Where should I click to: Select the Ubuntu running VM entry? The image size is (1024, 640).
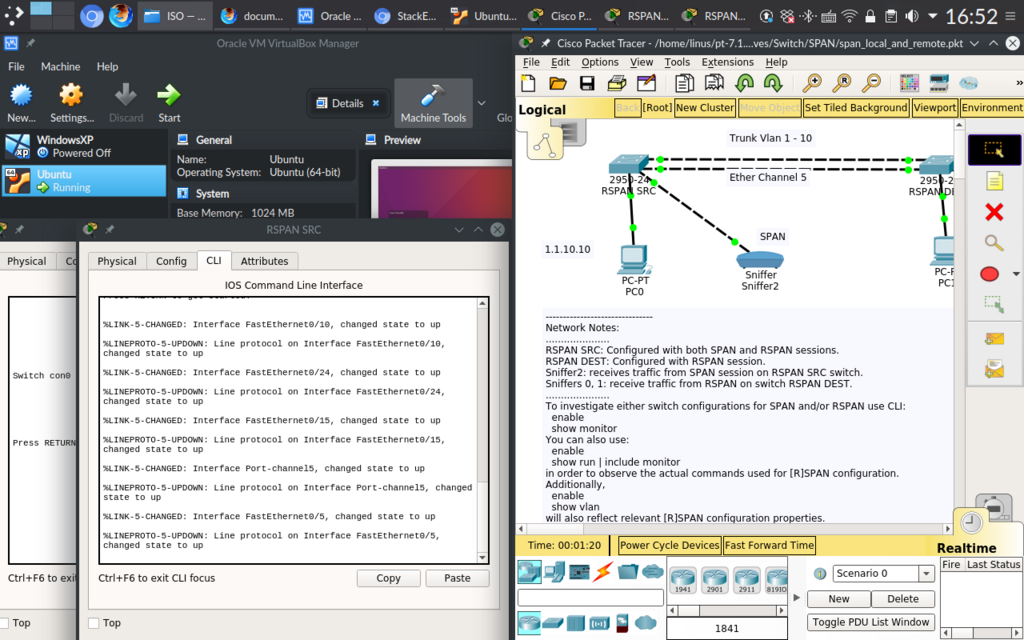84,181
